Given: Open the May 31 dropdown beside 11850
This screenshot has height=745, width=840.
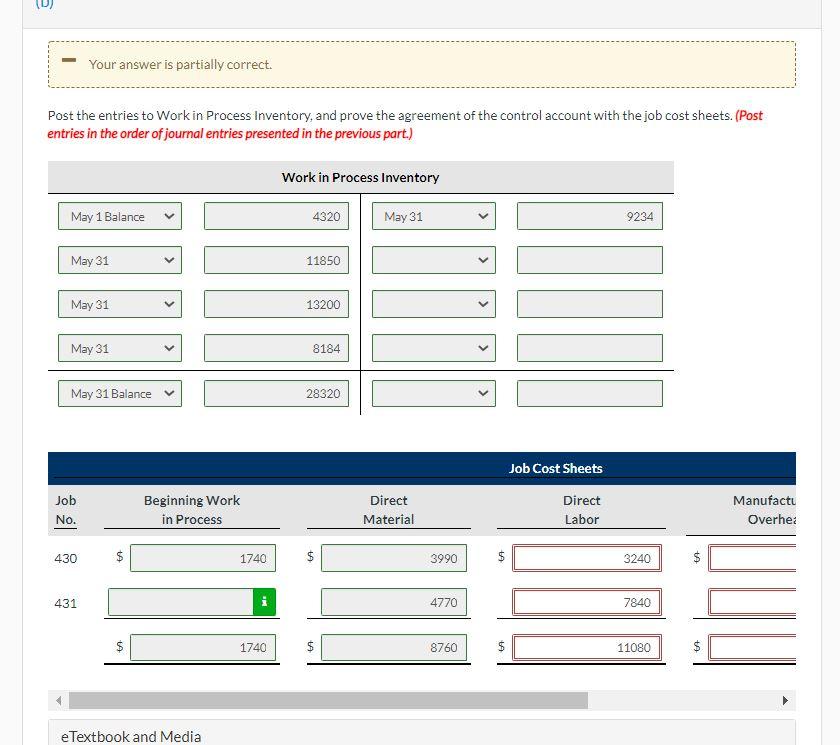Looking at the screenshot, I should (x=120, y=260).
